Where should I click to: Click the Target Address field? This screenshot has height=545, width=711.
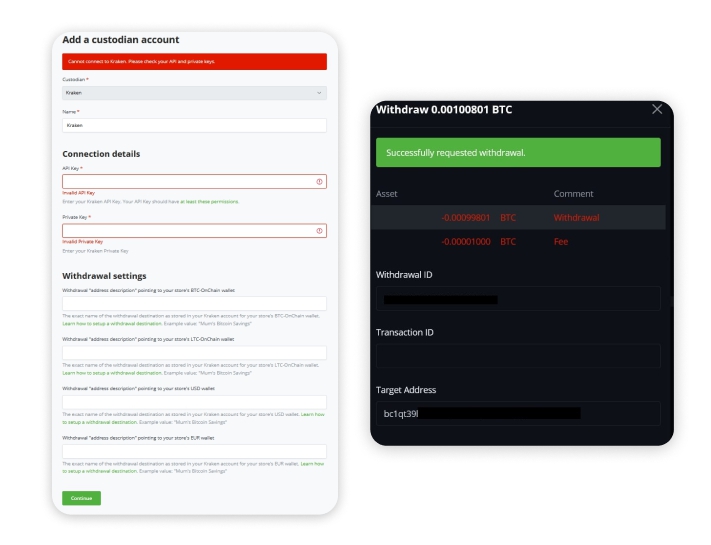coord(518,414)
